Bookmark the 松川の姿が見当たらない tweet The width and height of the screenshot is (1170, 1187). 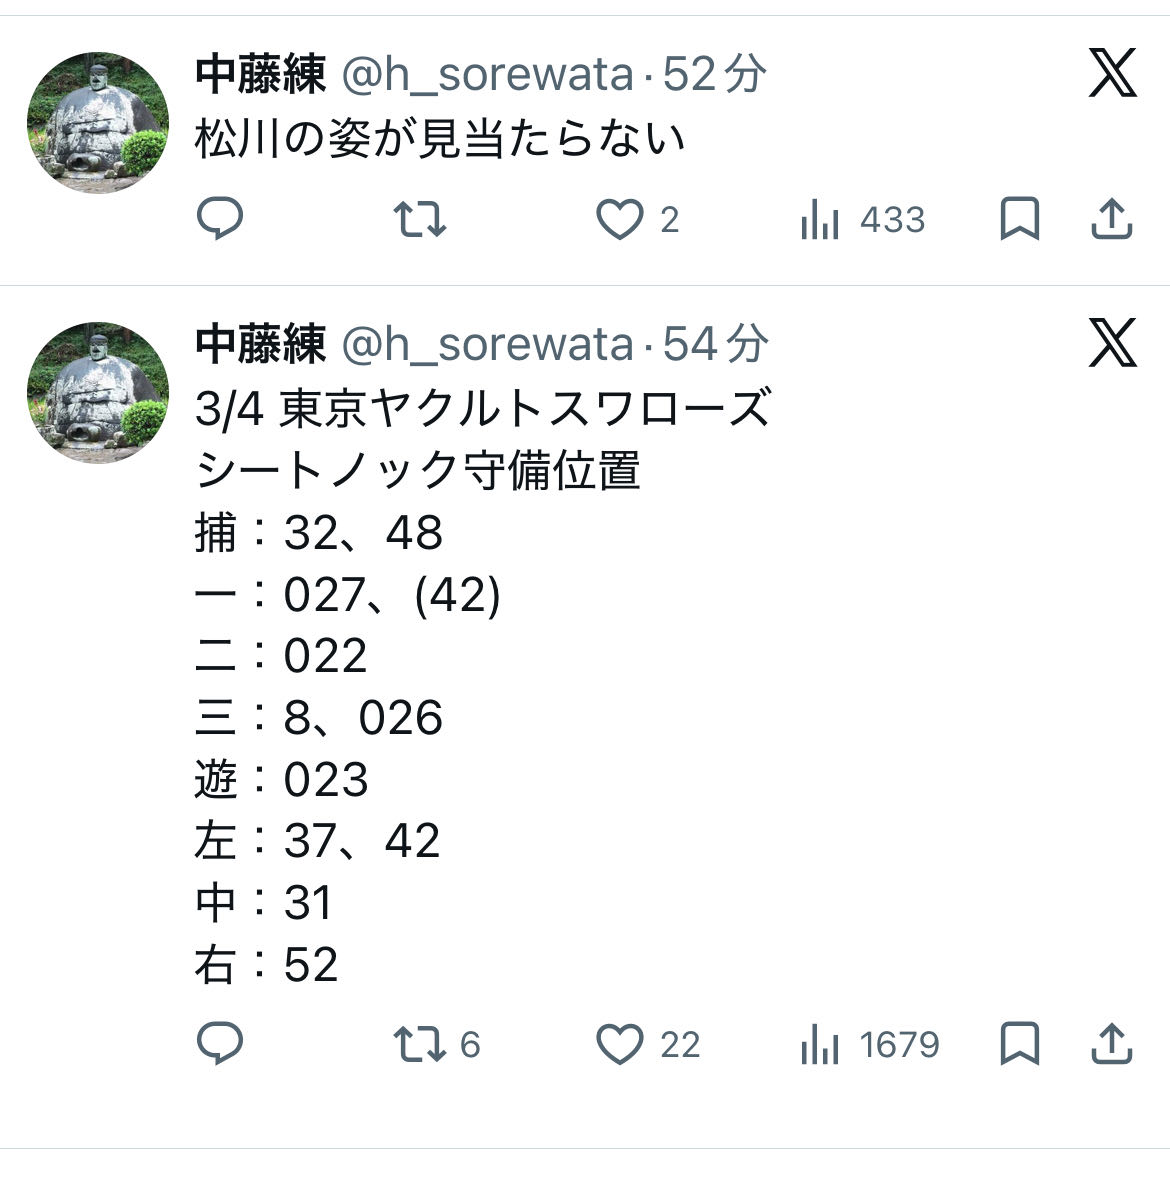click(1019, 219)
